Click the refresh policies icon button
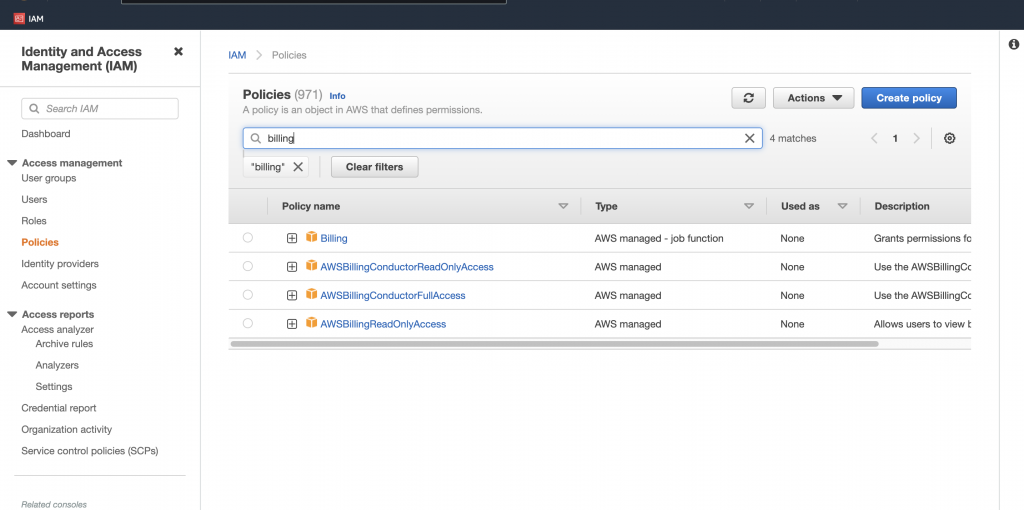Viewport: 1024px width, 510px height. click(748, 98)
